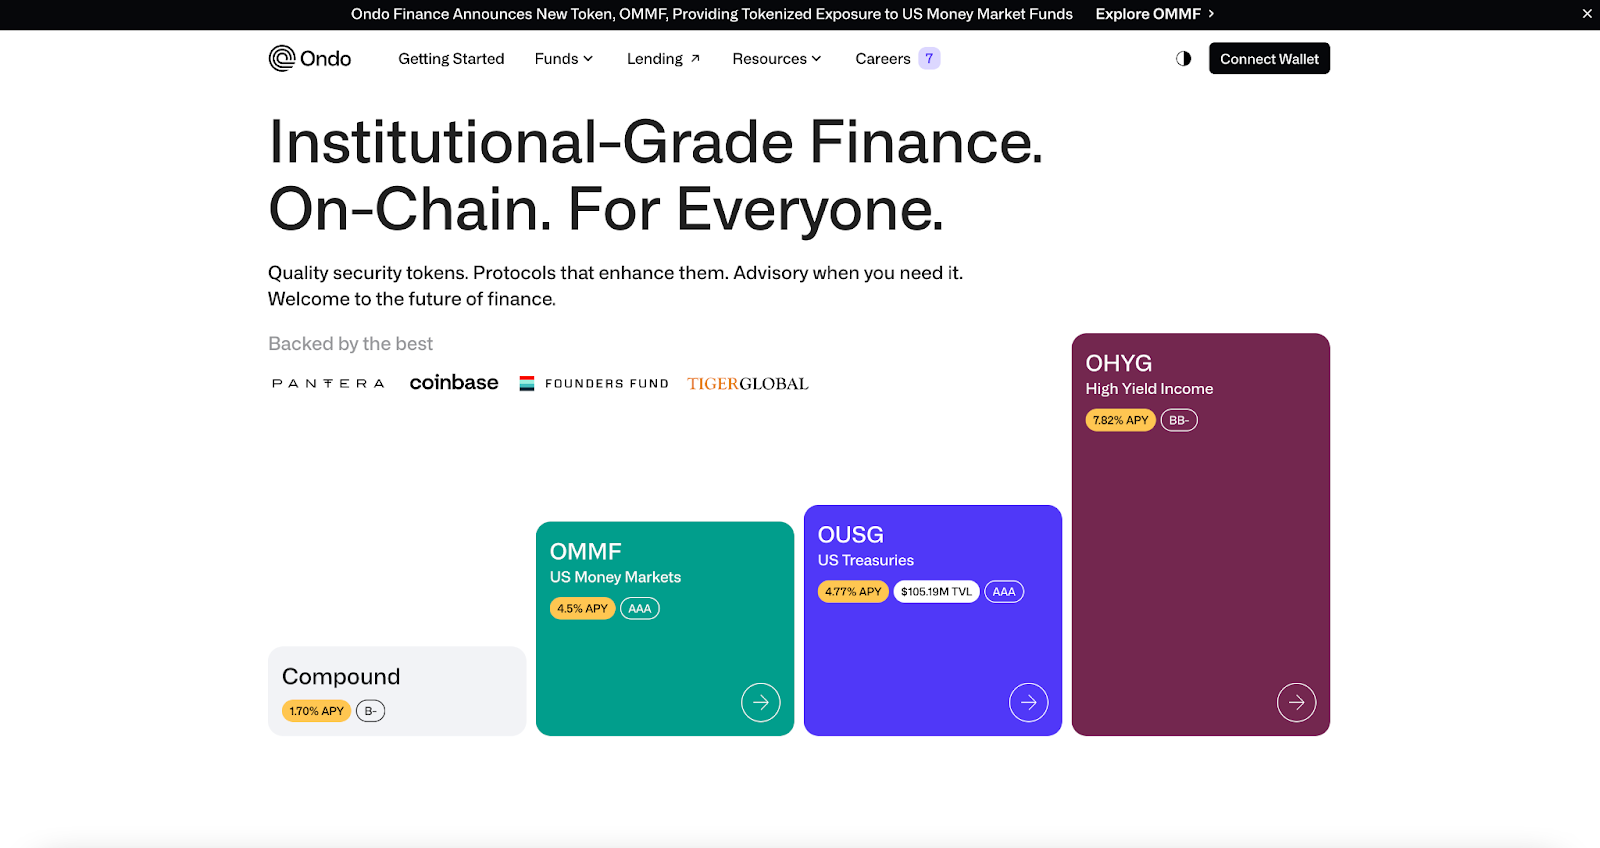Expand the Funds dropdown menu
Viewport: 1600px width, 848px height.
[564, 59]
